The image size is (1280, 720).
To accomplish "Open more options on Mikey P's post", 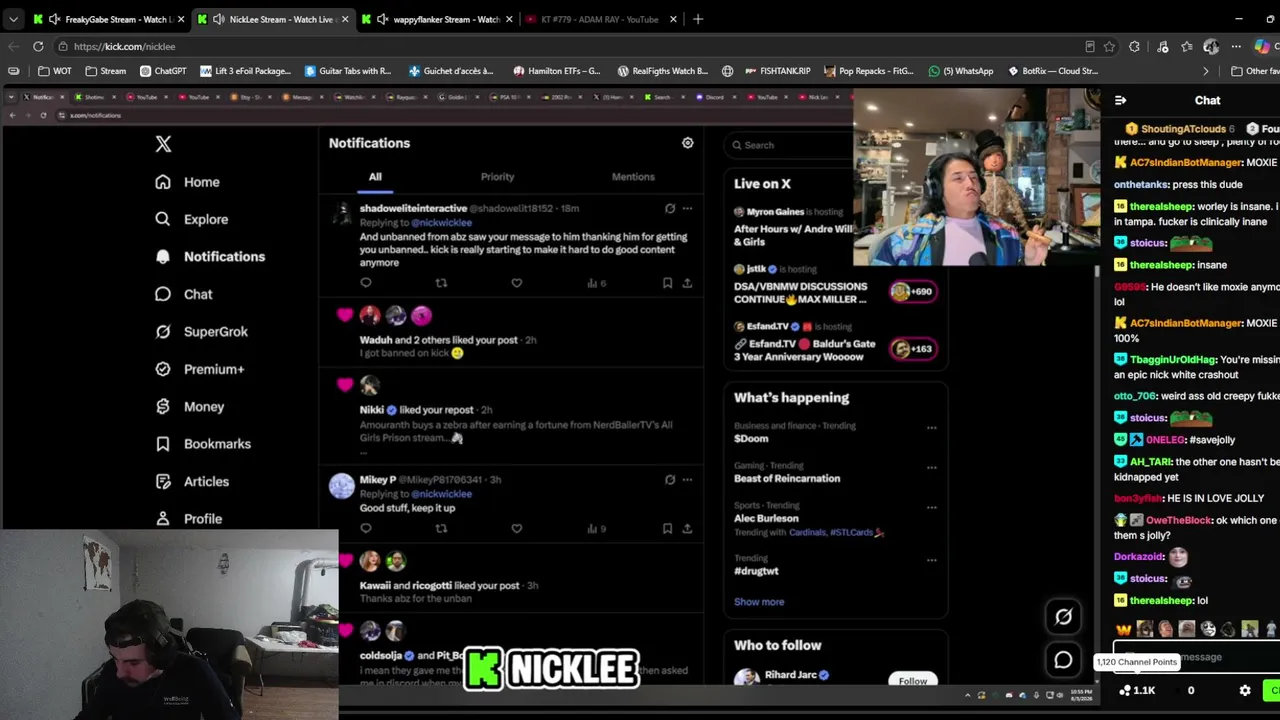I will pos(687,479).
